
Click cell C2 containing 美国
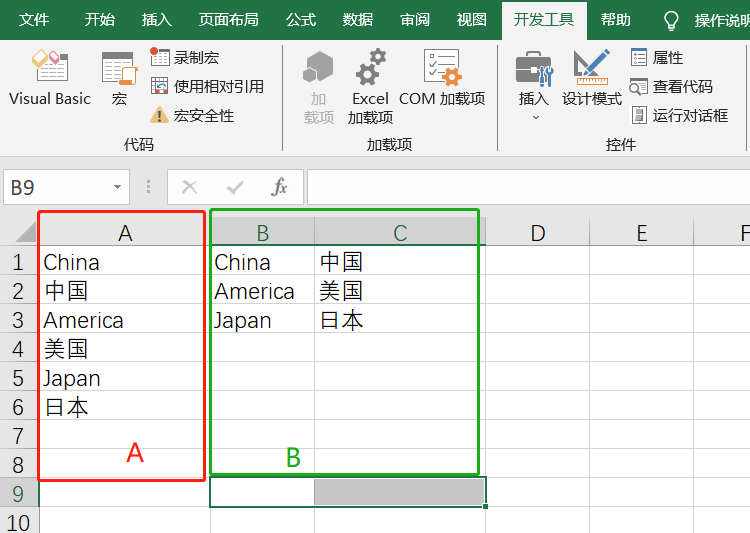point(400,289)
